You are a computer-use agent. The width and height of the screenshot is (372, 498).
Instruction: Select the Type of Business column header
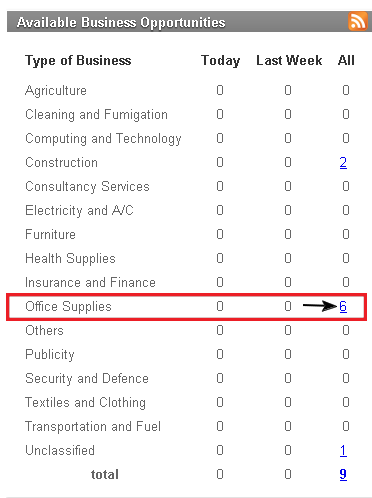pos(78,61)
